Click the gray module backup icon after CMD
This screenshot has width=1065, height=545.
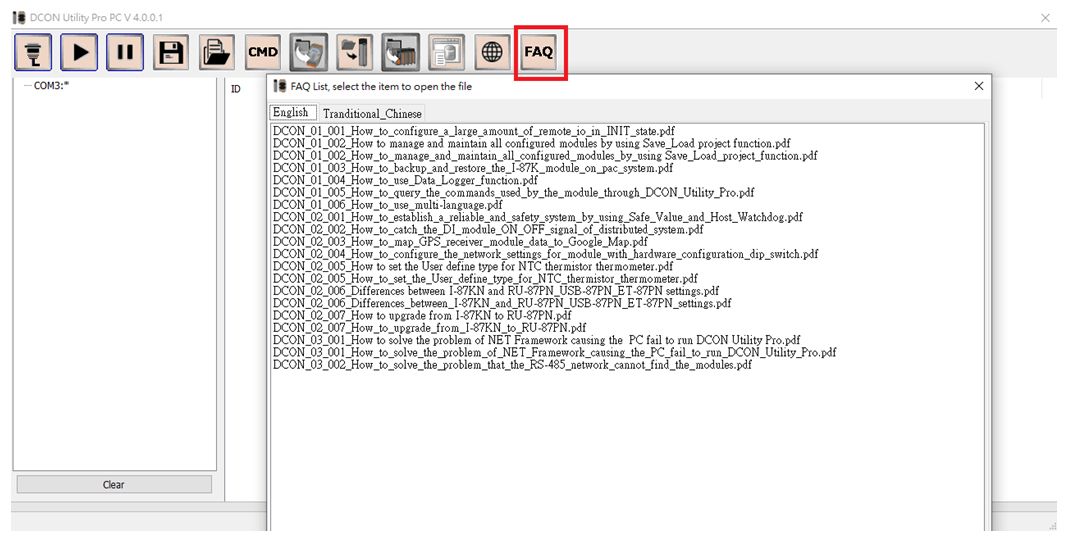click(x=309, y=52)
